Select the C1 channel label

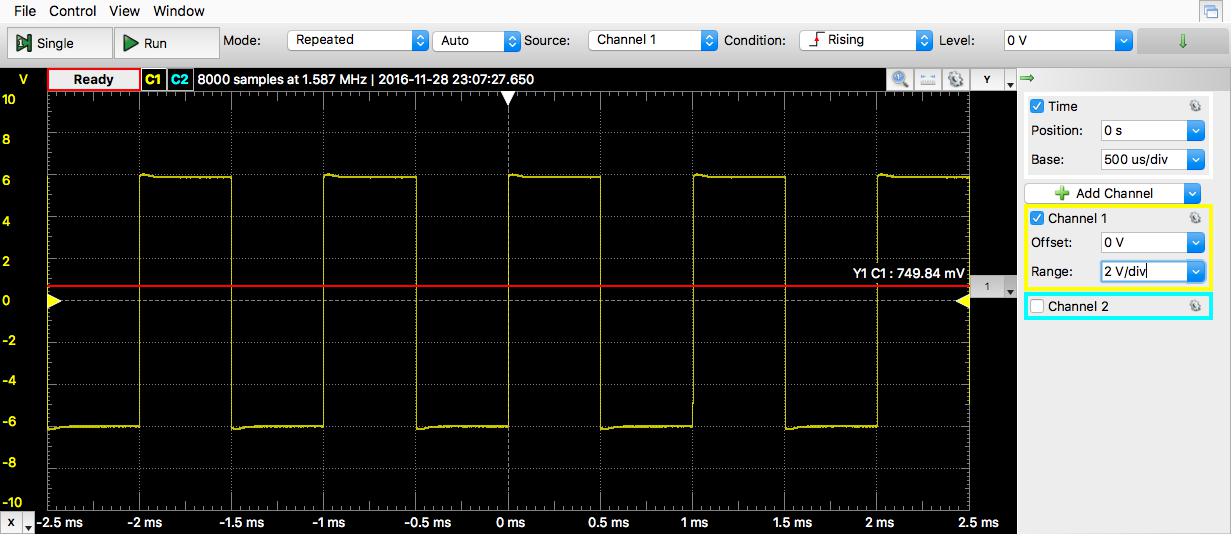pyautogui.click(x=153, y=79)
